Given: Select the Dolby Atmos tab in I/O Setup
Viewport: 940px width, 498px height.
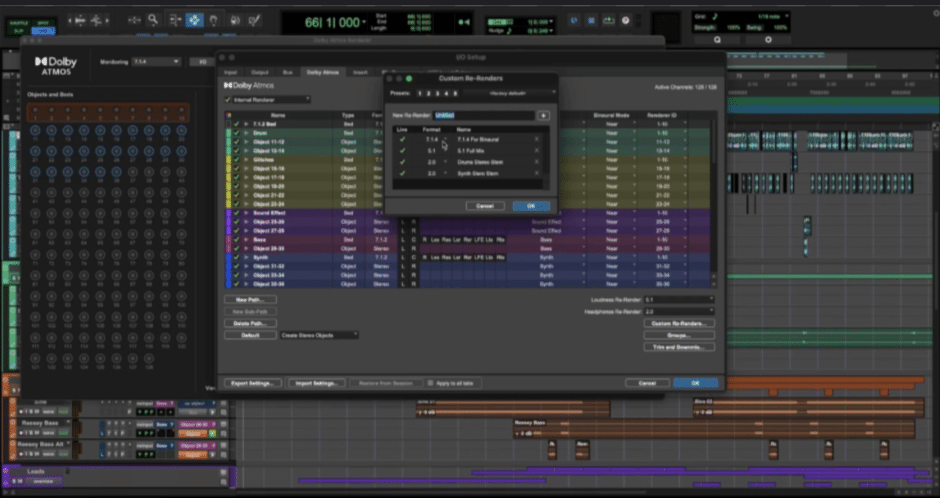Looking at the screenshot, I should (323, 73).
